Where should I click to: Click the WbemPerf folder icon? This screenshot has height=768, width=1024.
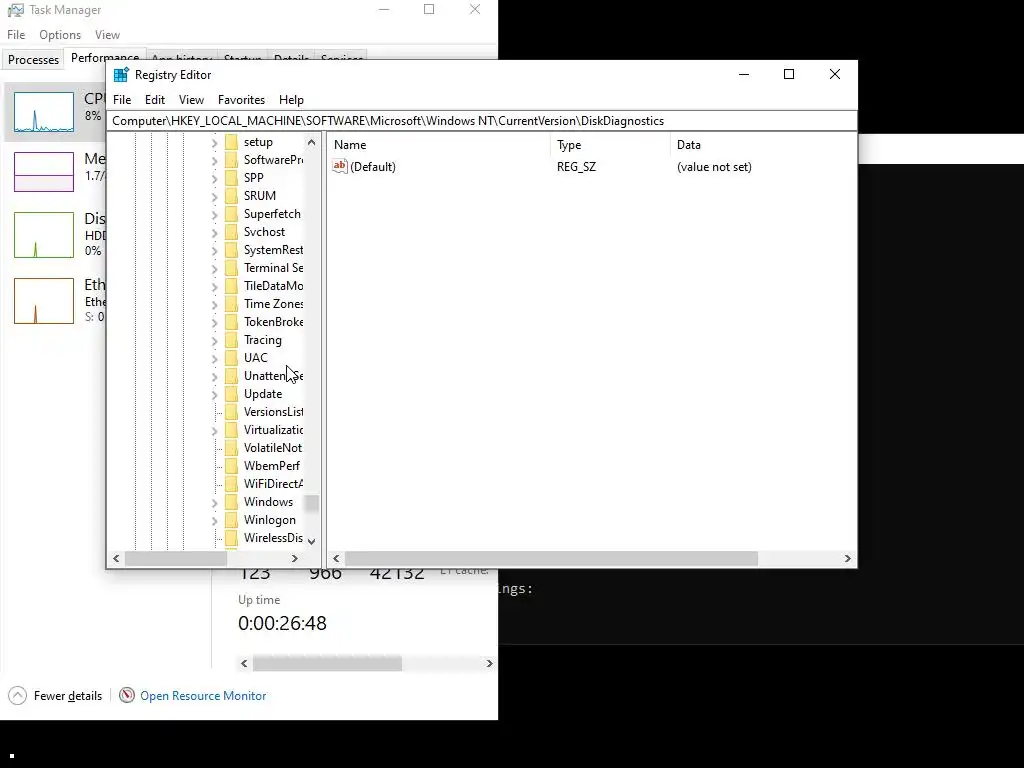coord(231,466)
